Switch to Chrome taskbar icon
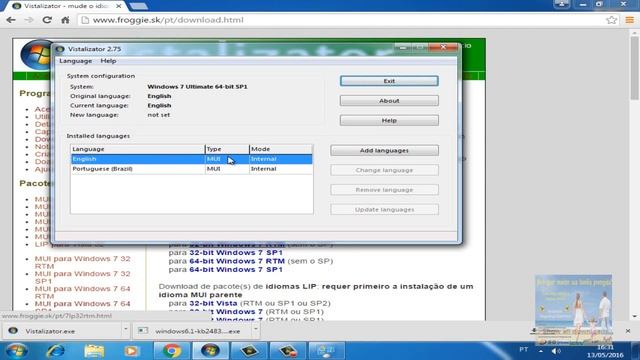The image size is (640, 360). pyautogui.click(x=172, y=351)
